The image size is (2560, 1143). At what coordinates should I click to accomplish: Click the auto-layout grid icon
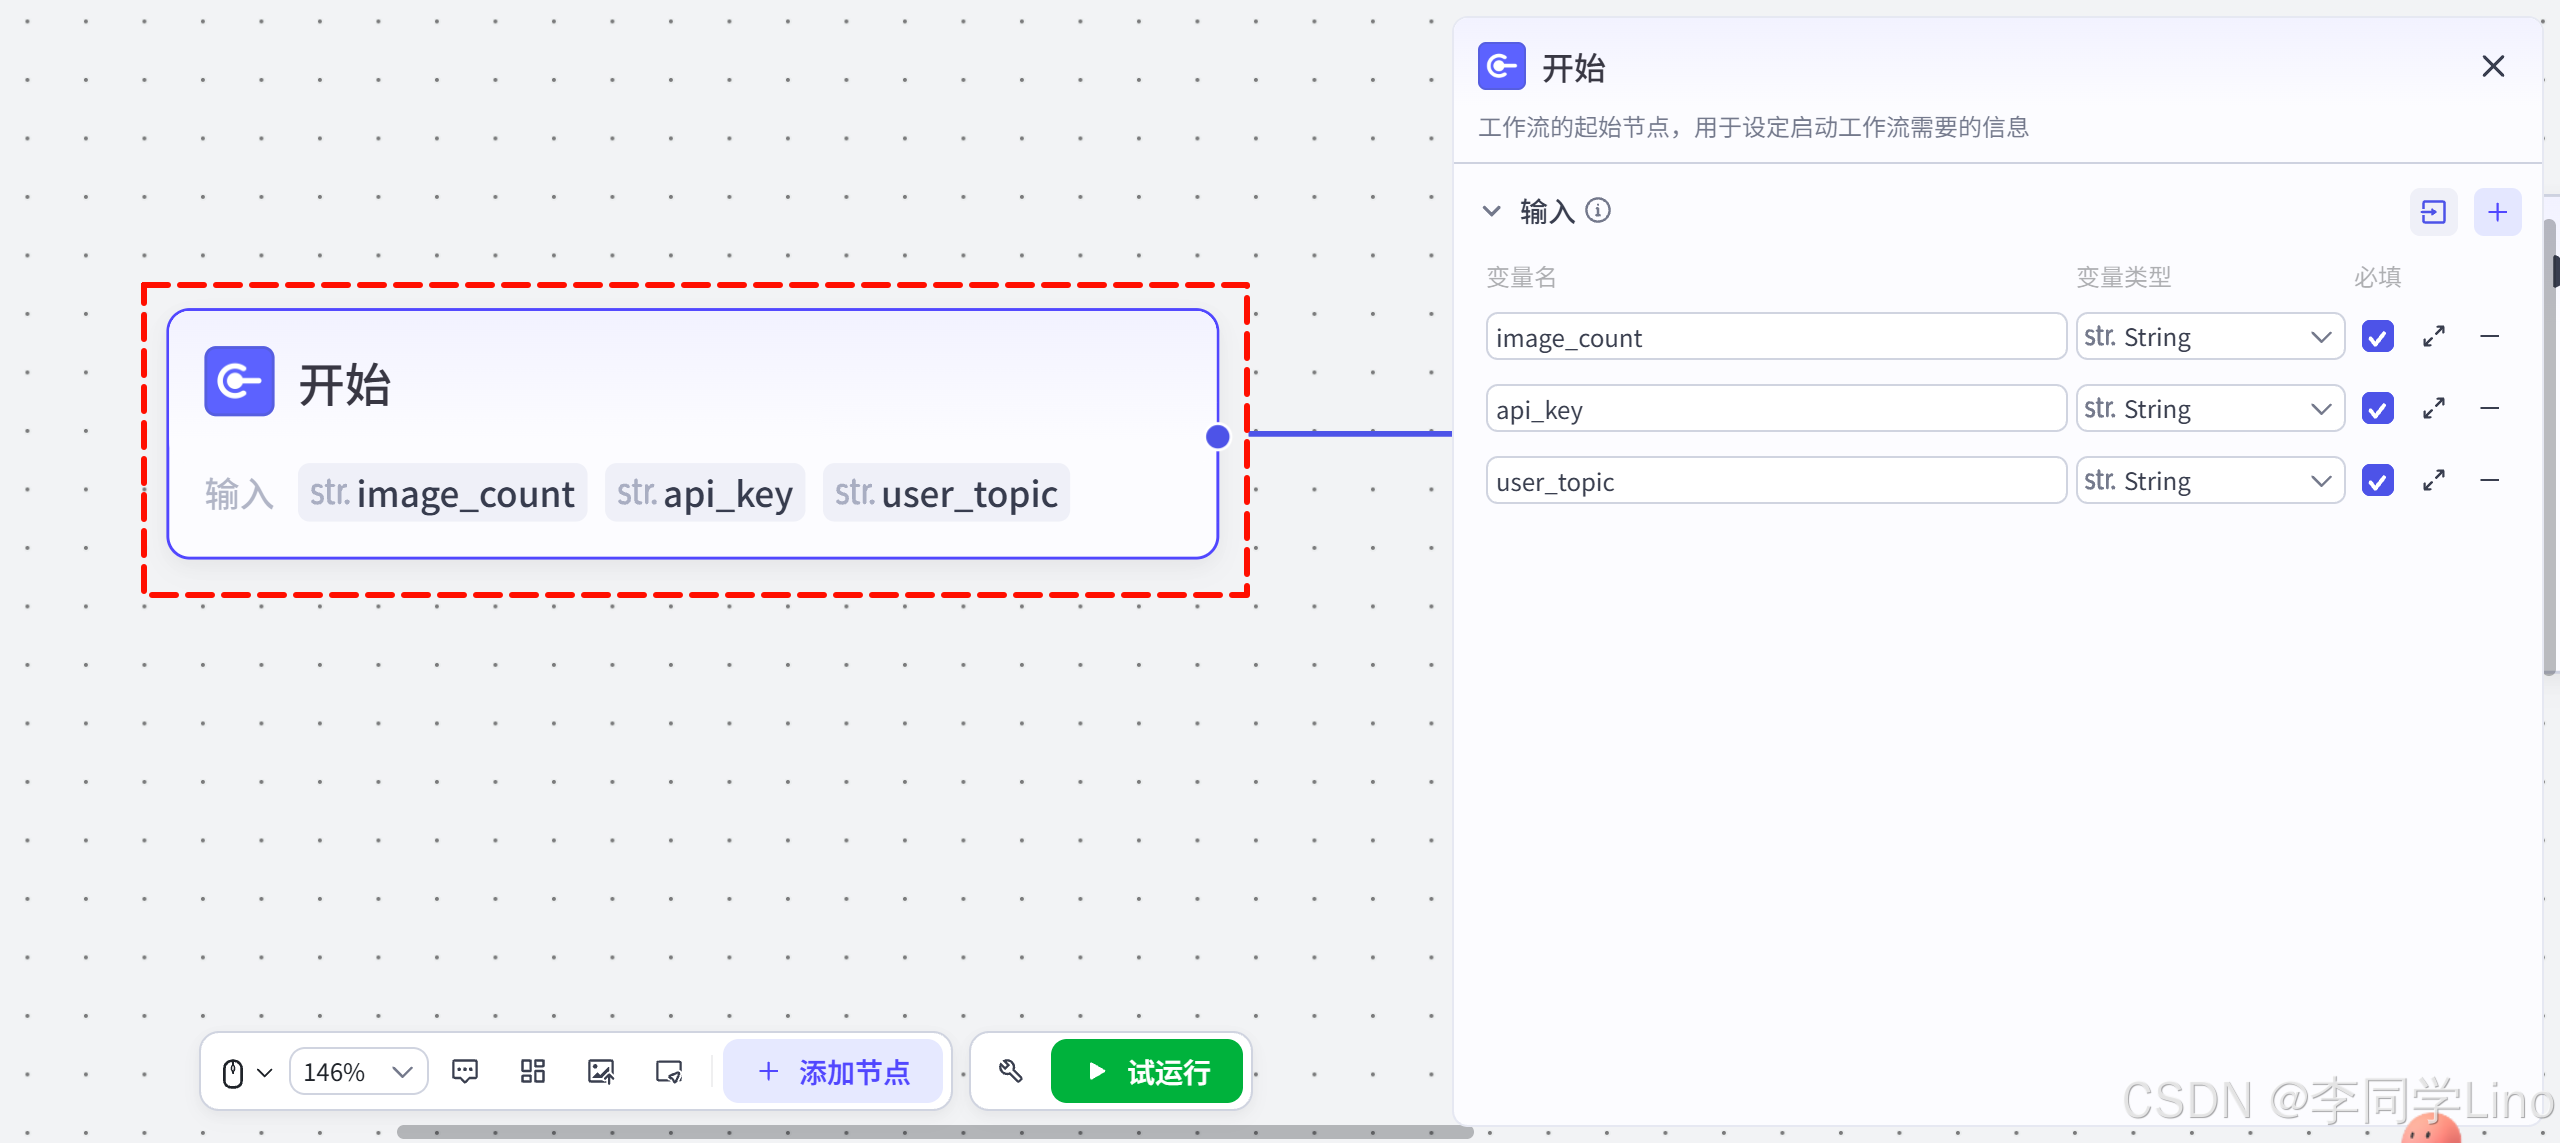pyautogui.click(x=533, y=1072)
